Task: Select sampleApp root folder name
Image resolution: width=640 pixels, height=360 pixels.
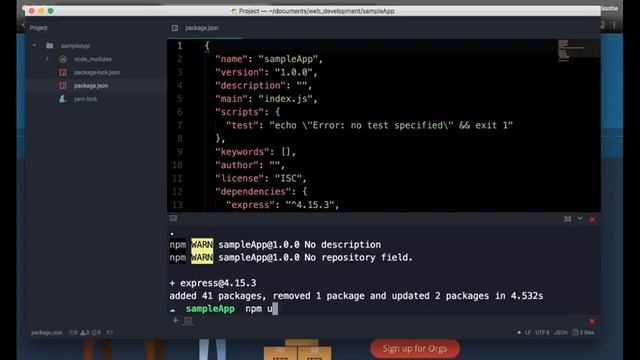Action: coord(75,46)
